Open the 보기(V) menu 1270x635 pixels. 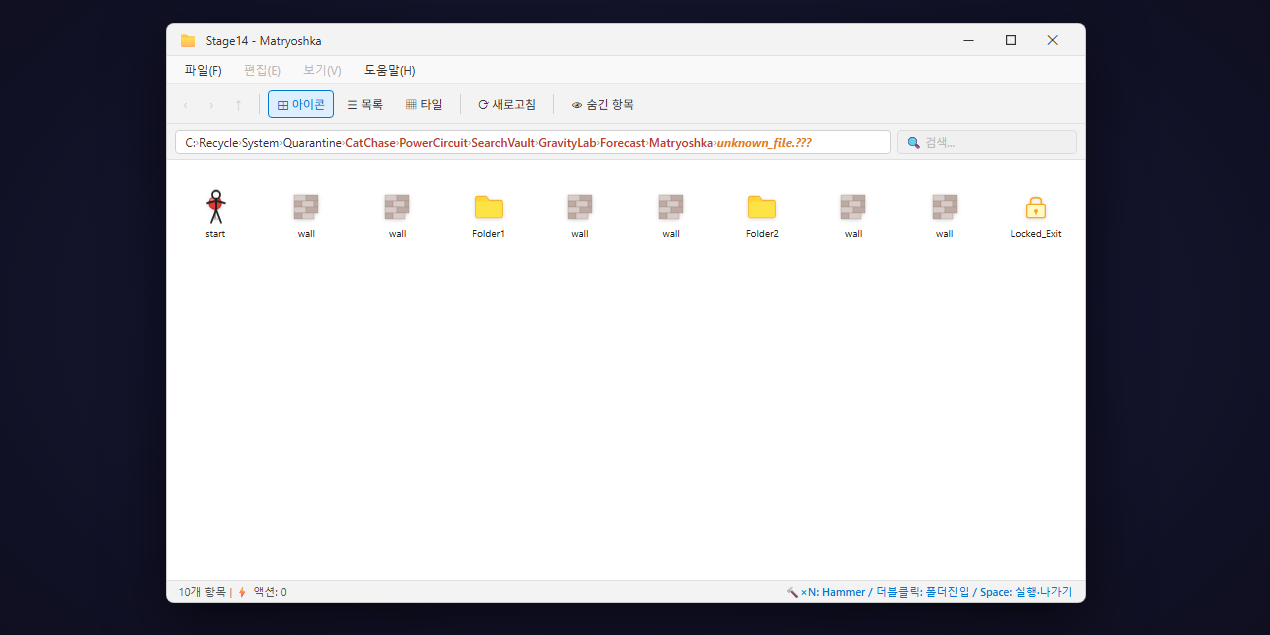pos(322,70)
